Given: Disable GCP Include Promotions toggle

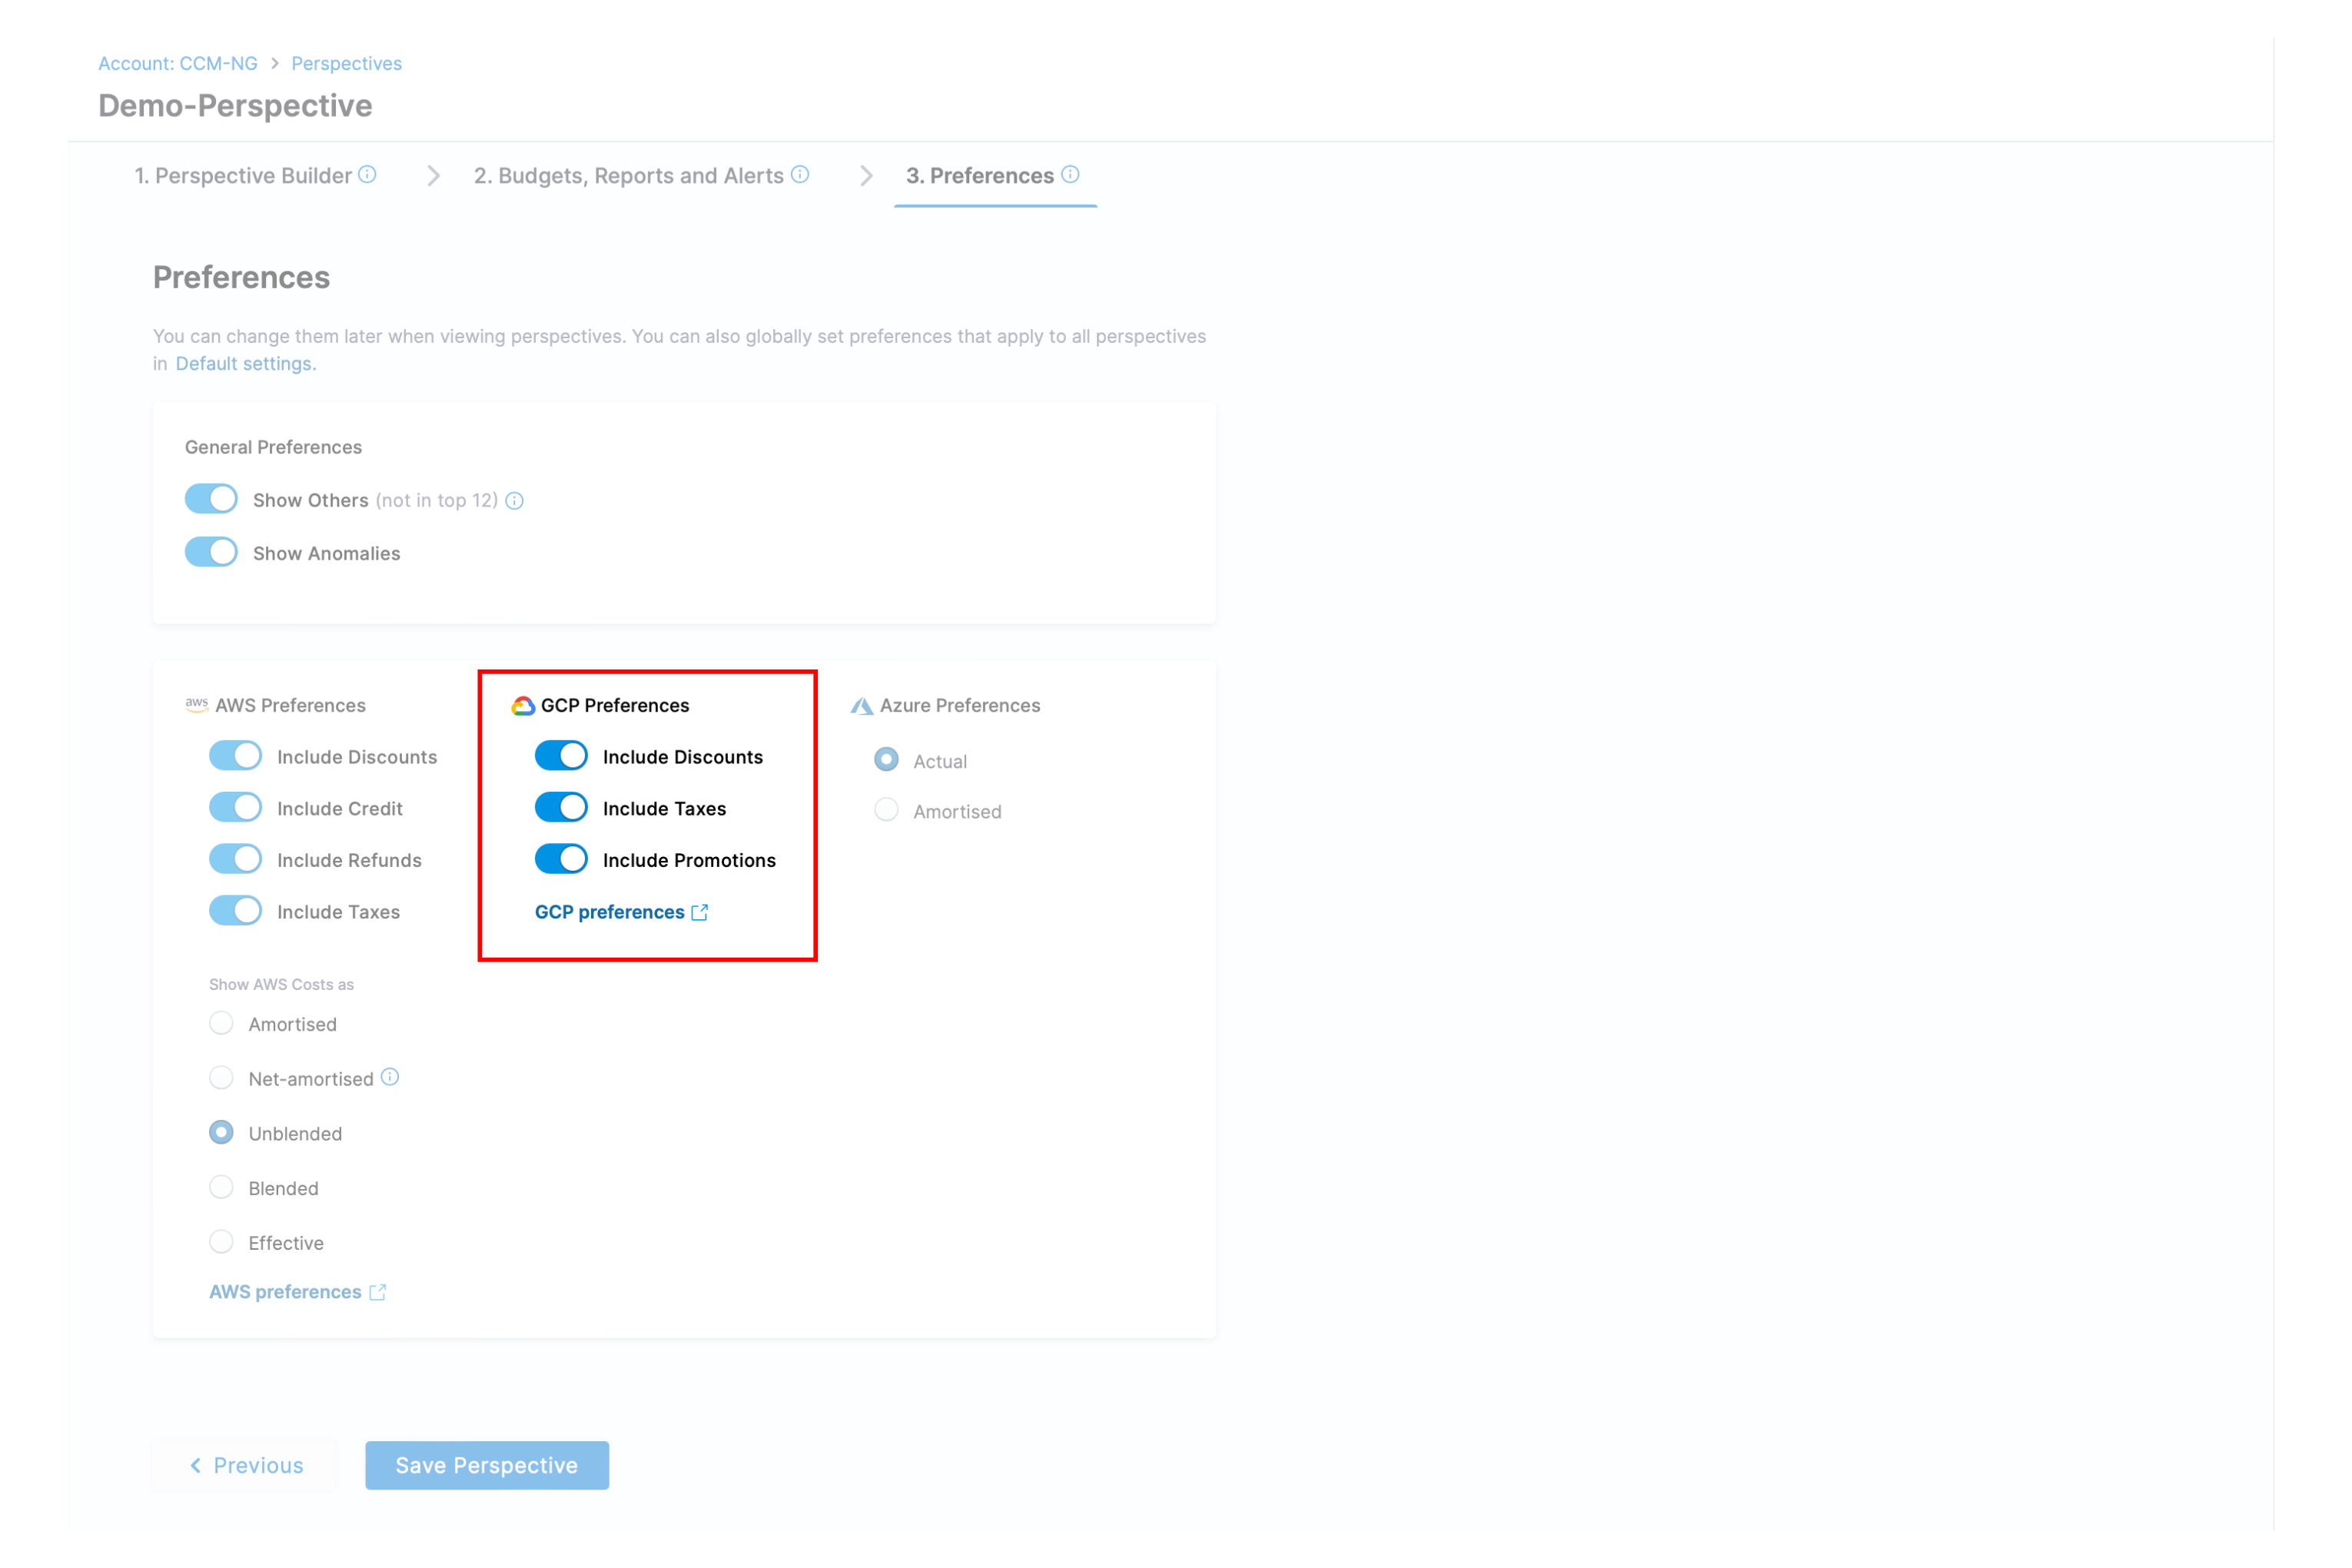Looking at the screenshot, I should tap(561, 860).
